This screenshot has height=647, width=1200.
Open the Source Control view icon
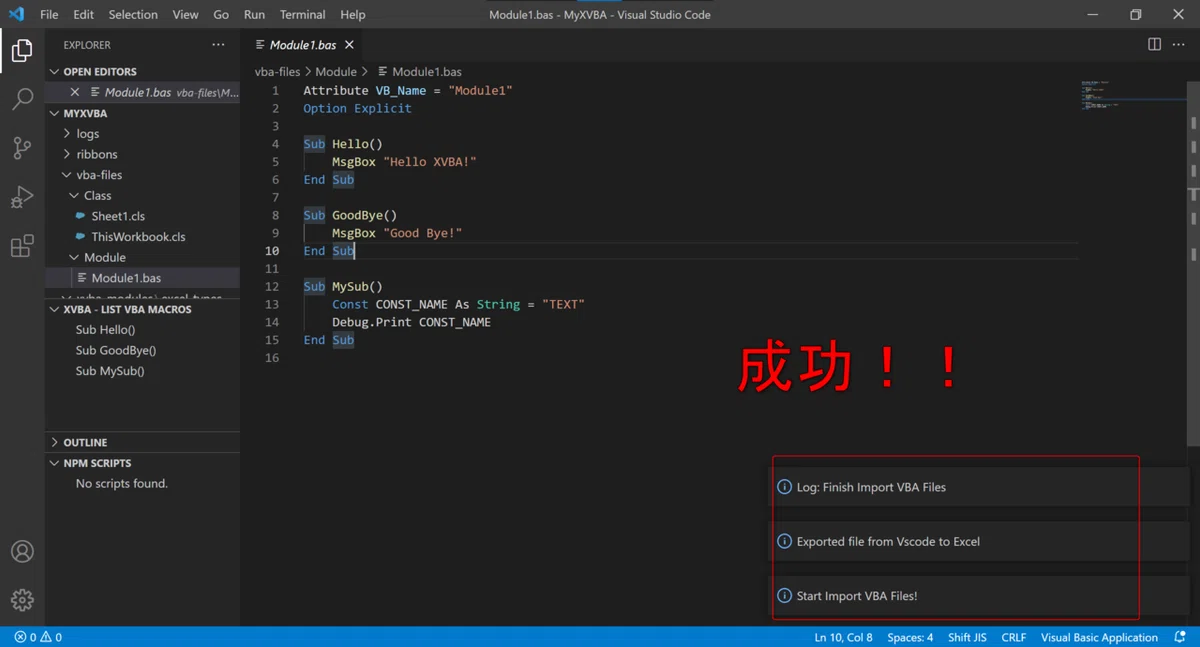(22, 148)
